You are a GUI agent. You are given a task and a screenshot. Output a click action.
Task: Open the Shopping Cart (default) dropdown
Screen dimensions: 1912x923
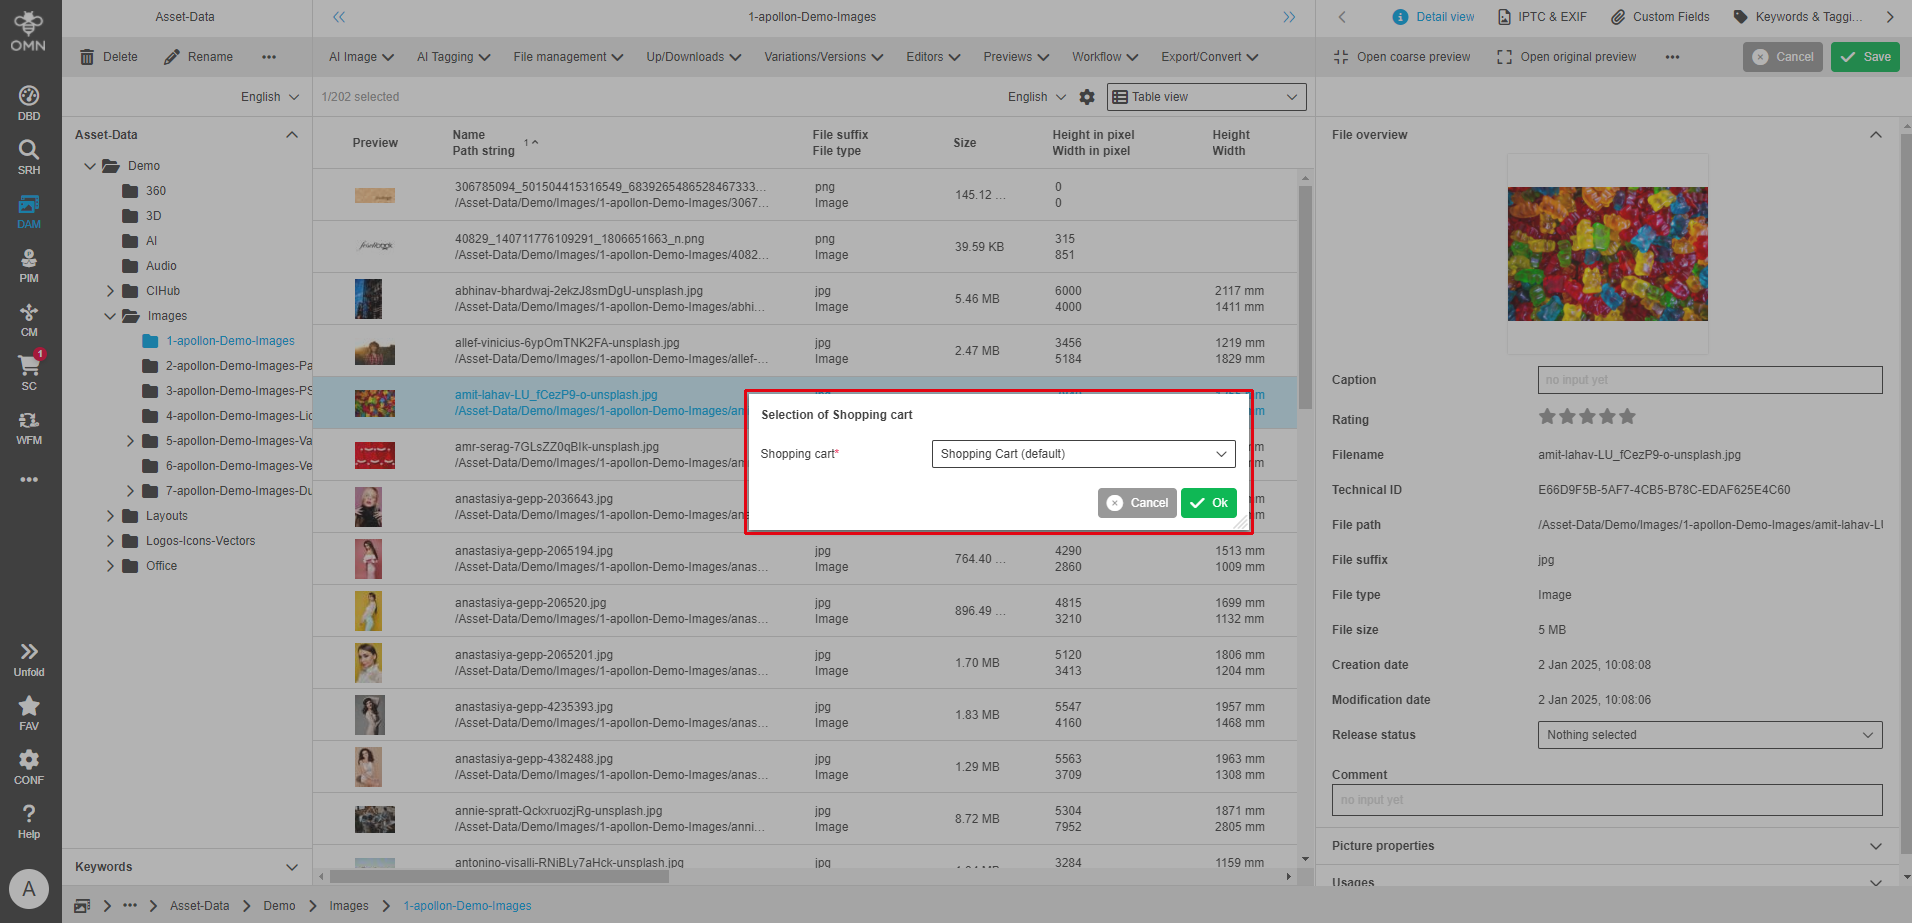1083,454
